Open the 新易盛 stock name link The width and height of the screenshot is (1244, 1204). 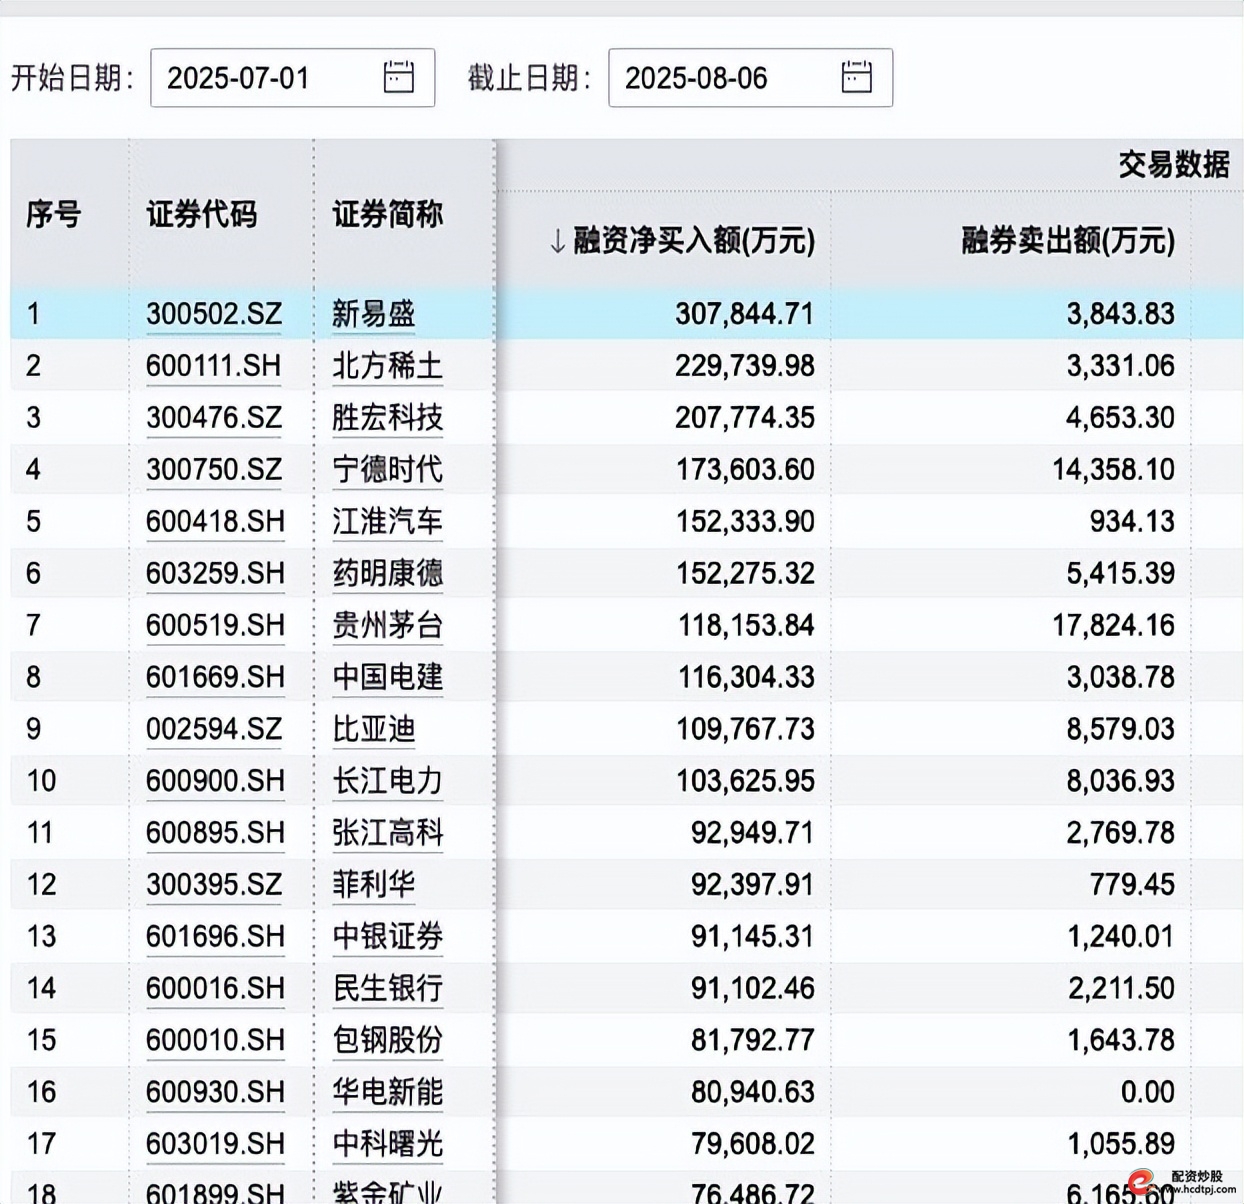(x=373, y=314)
